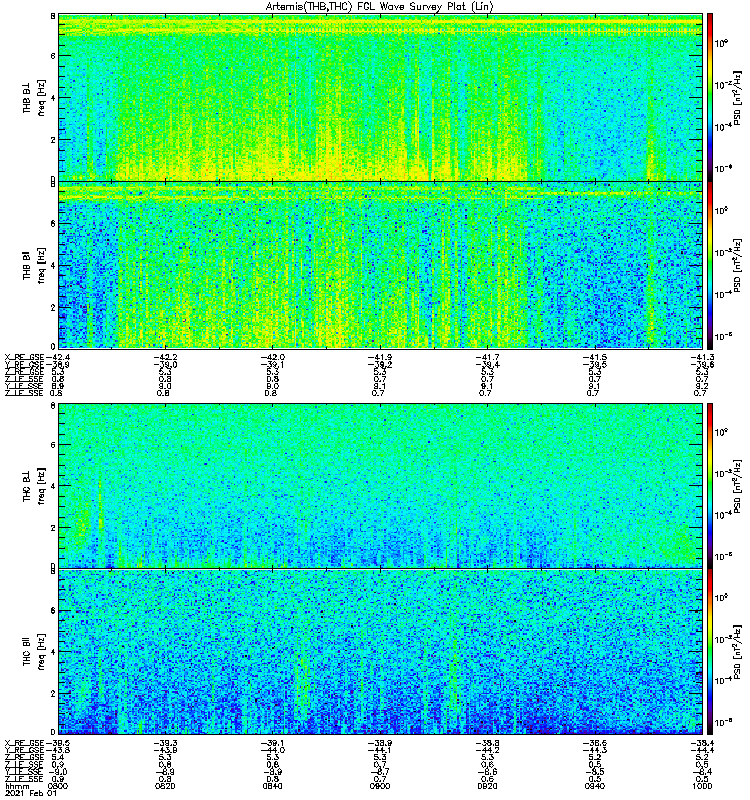This screenshot has height=800, width=750.
Task: Click the 'THC B⊥ freq [Hz]' axis label
Action: (34, 486)
